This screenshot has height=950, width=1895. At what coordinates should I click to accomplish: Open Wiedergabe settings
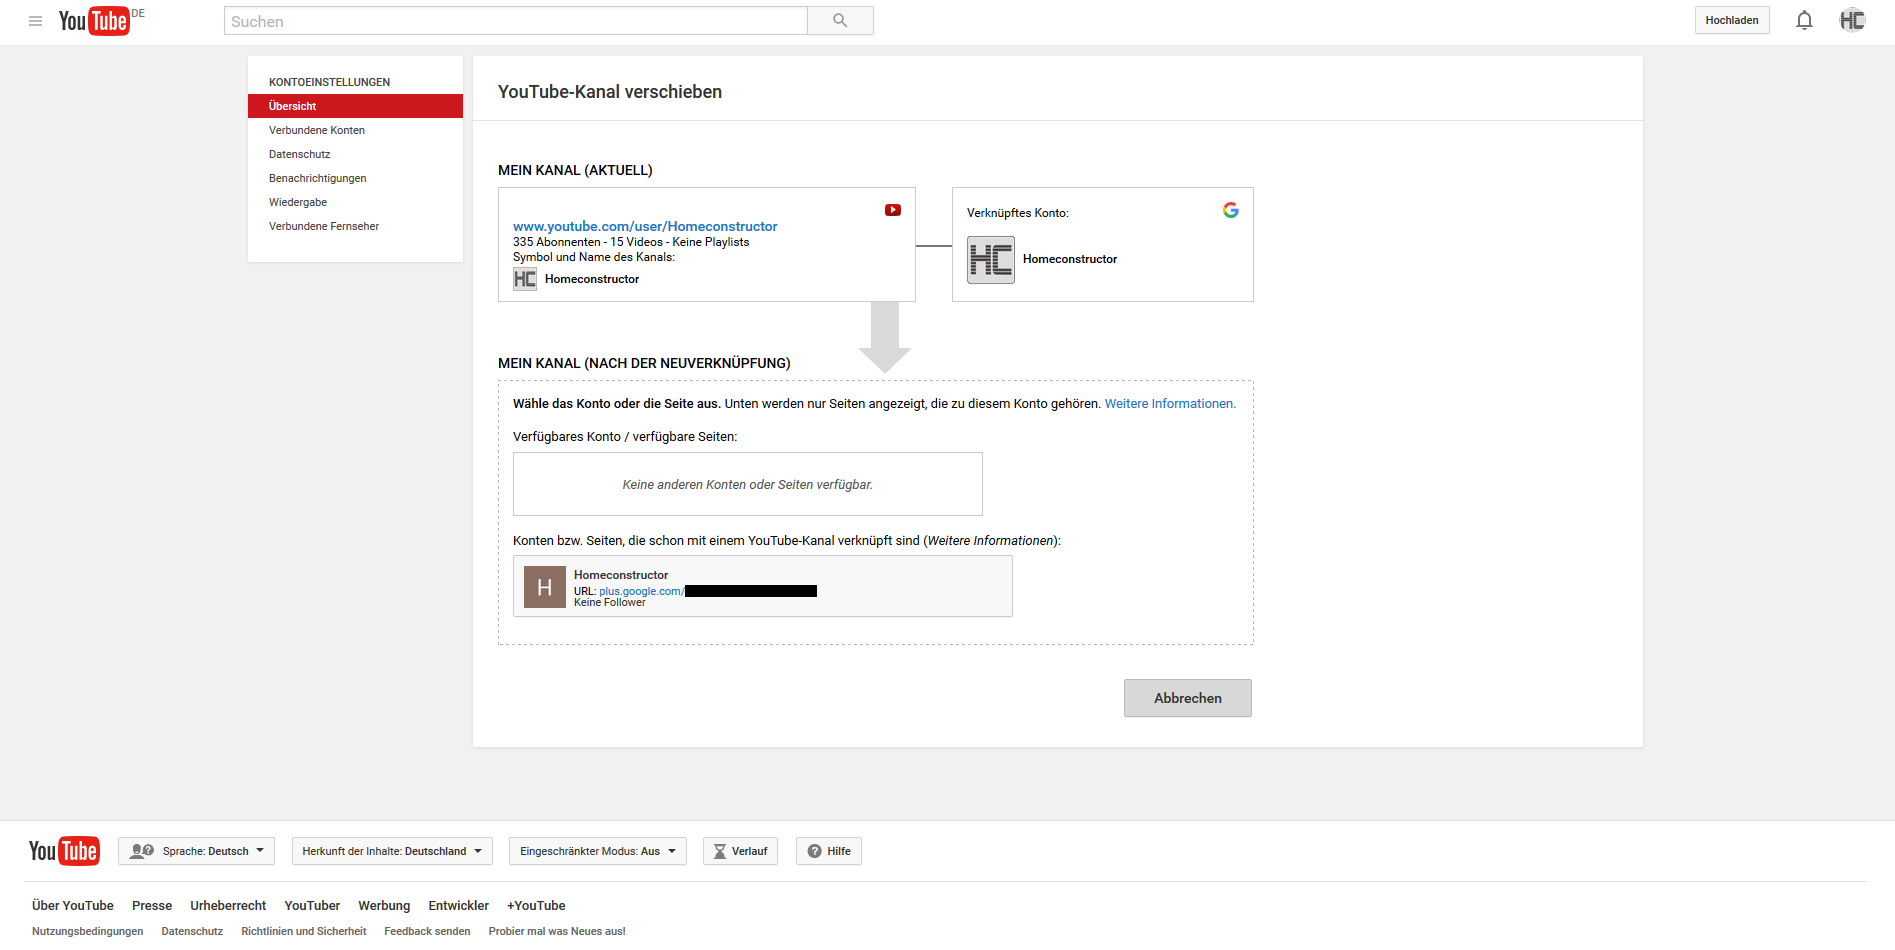pos(298,202)
